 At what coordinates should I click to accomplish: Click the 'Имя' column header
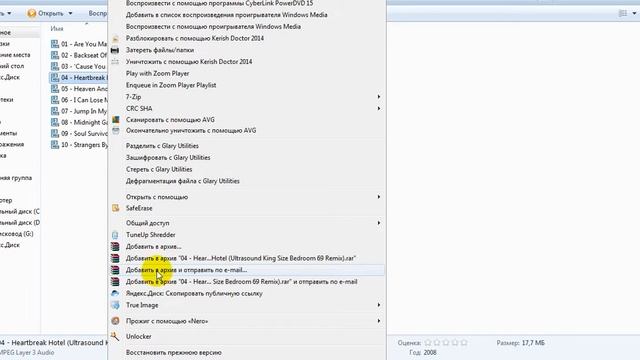tap(57, 29)
